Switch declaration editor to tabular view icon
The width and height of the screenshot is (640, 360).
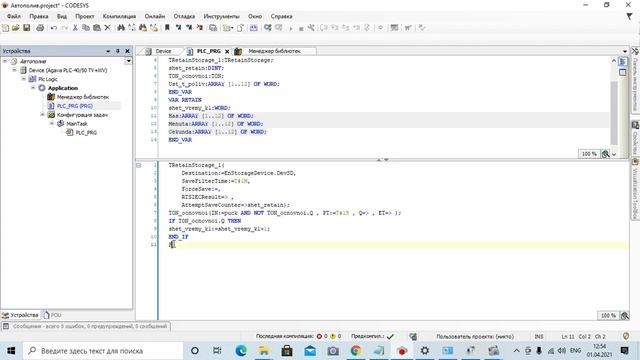pyautogui.click(x=622, y=72)
